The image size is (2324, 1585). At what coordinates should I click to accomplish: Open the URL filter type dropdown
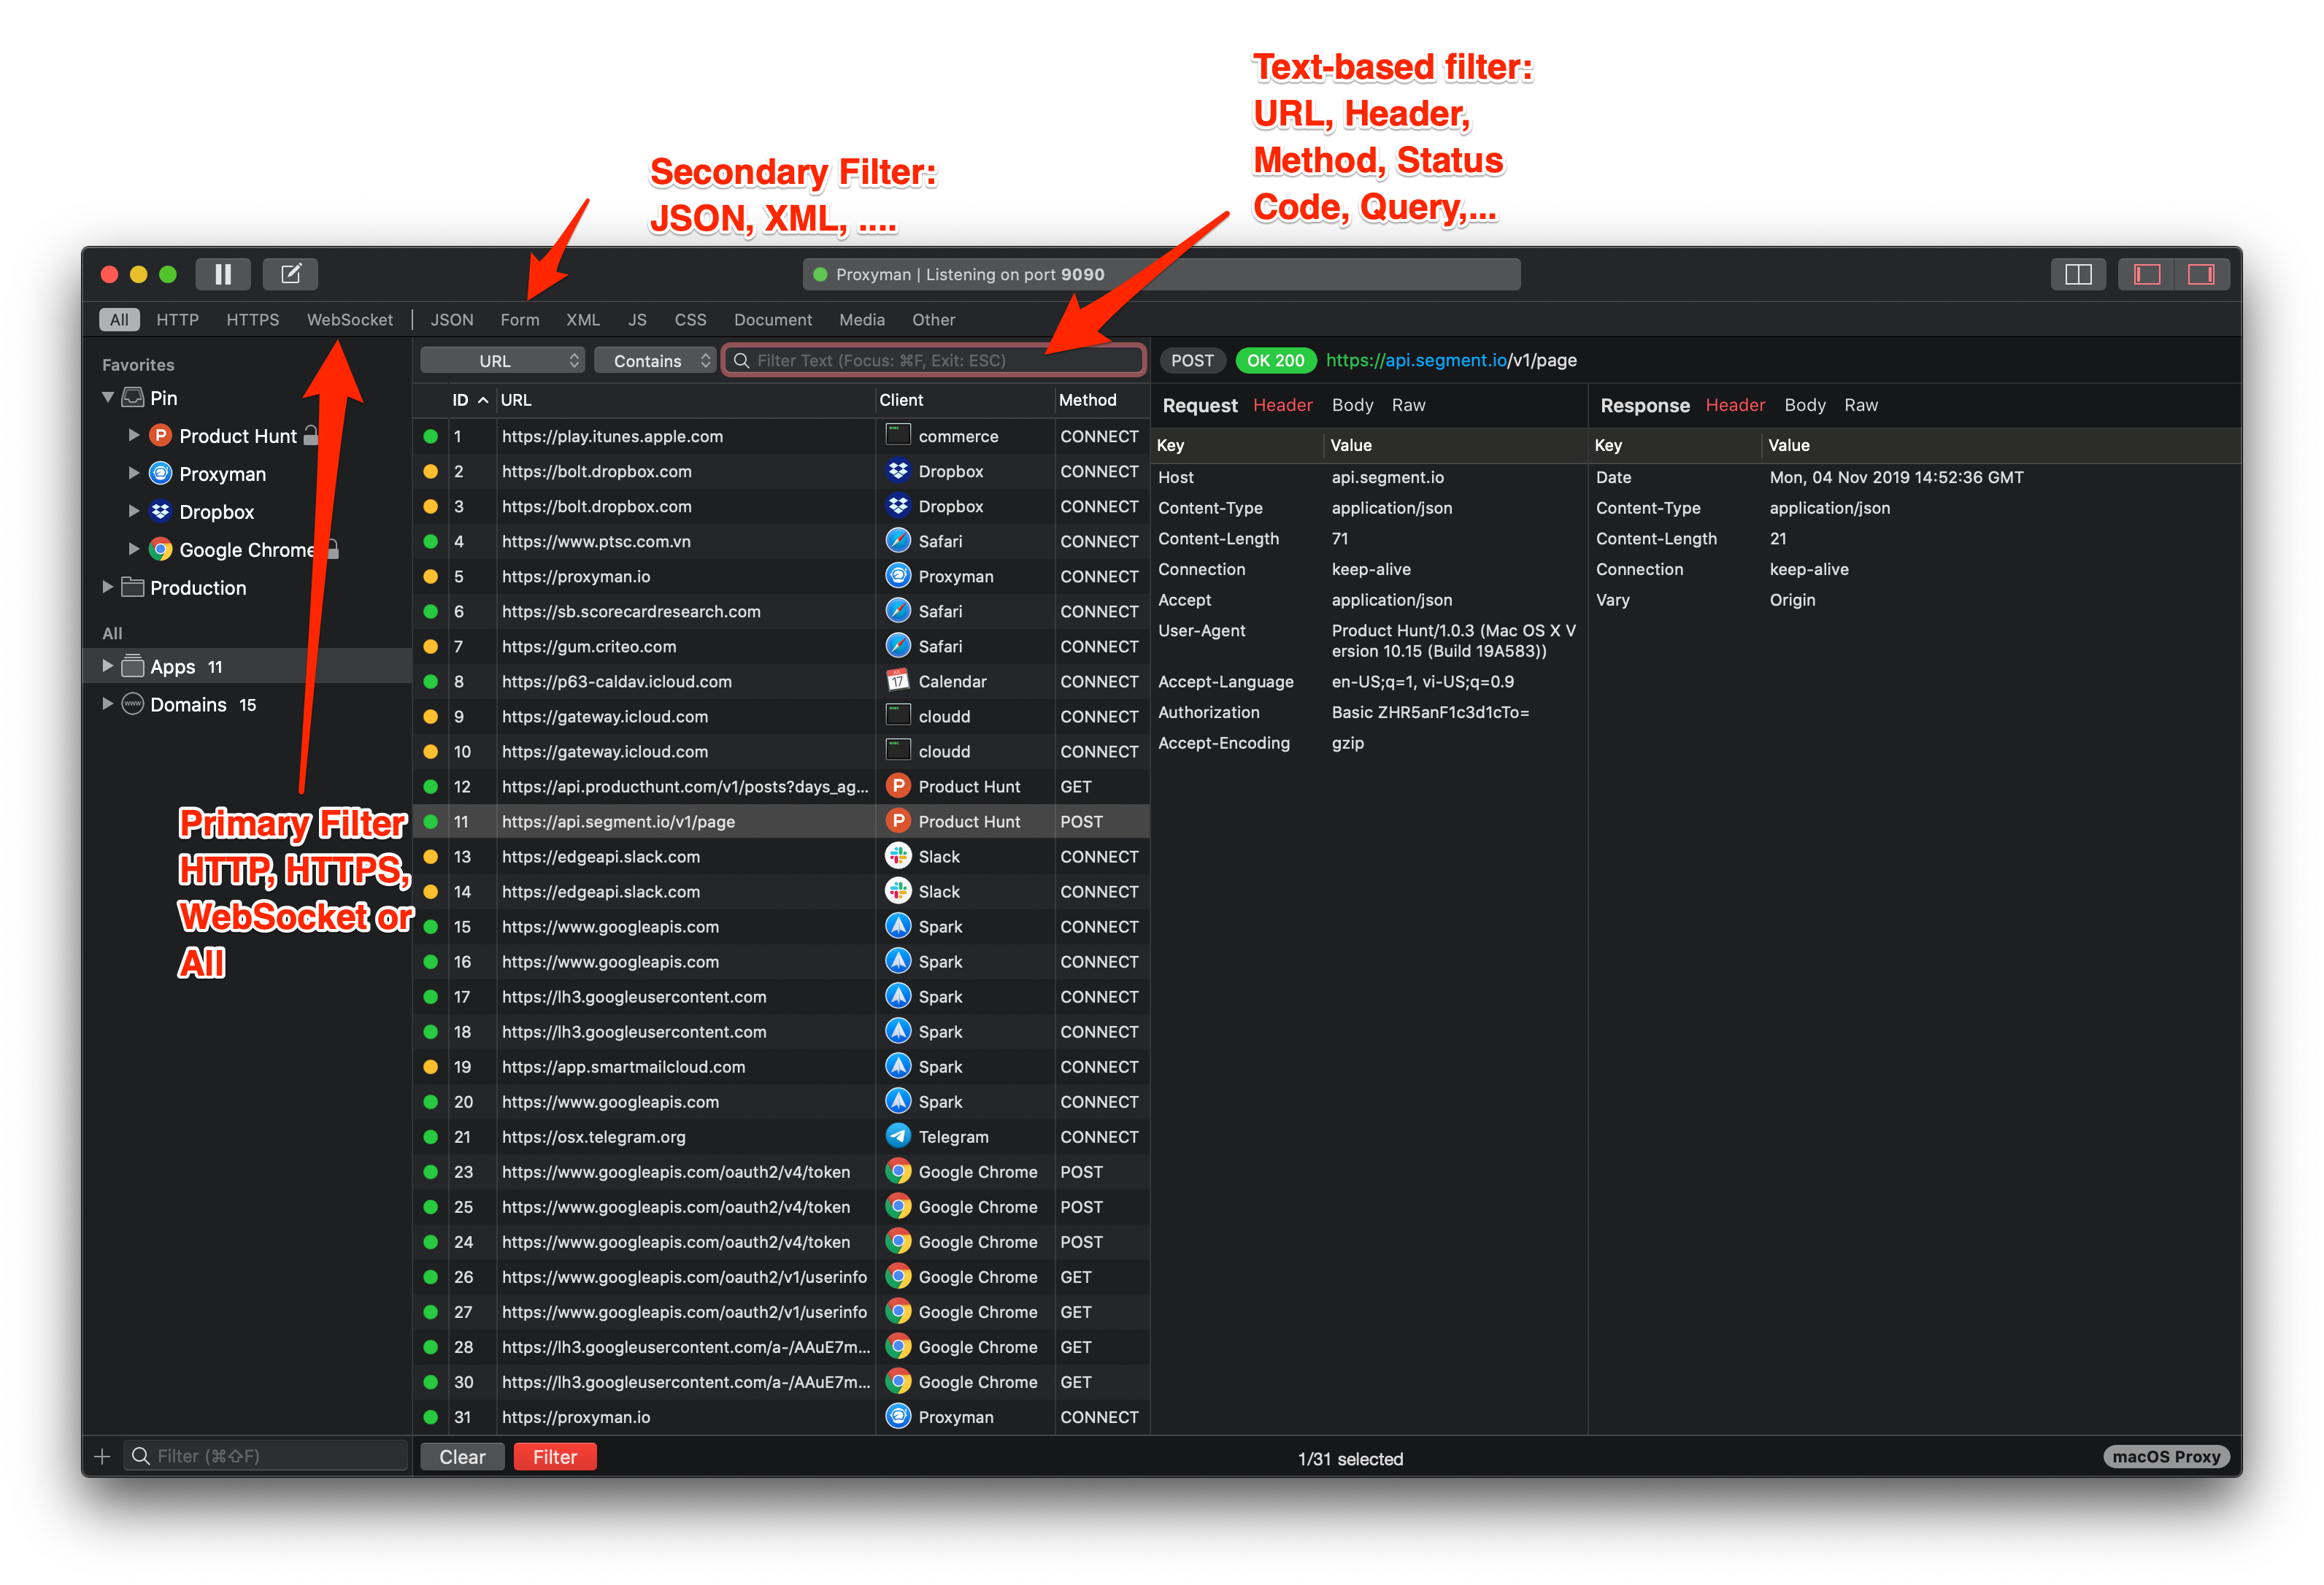(x=502, y=361)
